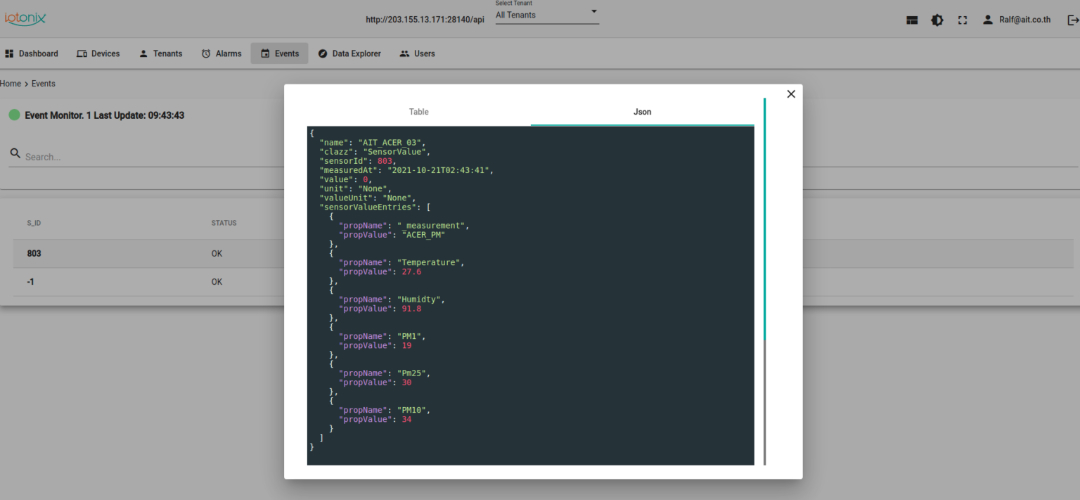This screenshot has height=500, width=1080.
Task: Switch to the Table tab
Action: click(x=418, y=112)
